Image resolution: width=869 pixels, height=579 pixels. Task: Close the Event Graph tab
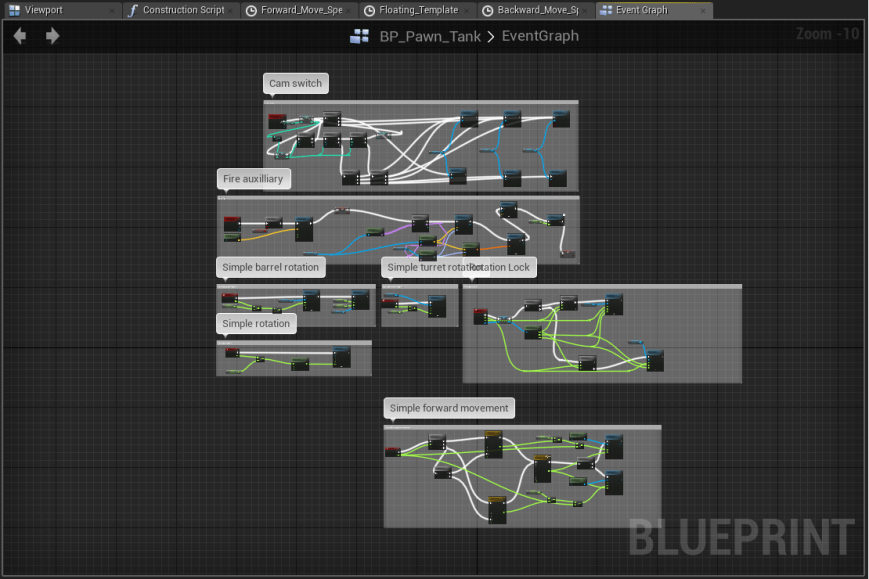703,10
